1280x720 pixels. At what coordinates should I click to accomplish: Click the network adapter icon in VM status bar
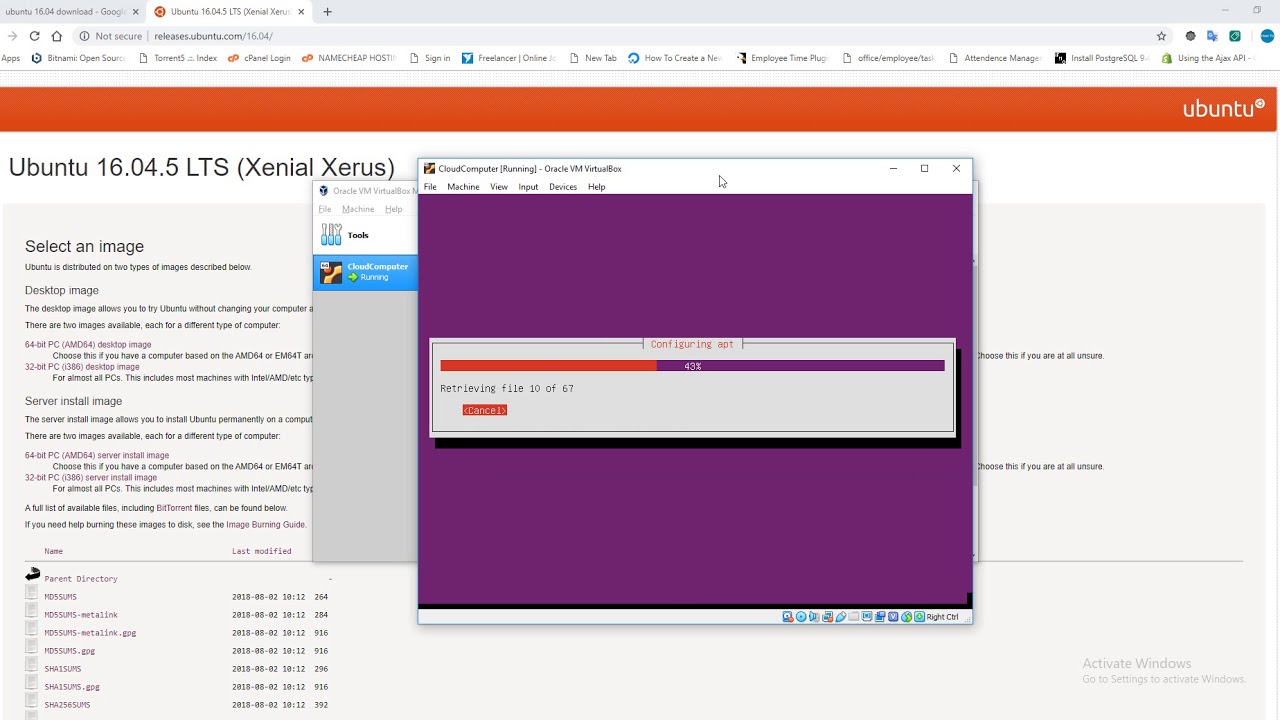coord(827,617)
